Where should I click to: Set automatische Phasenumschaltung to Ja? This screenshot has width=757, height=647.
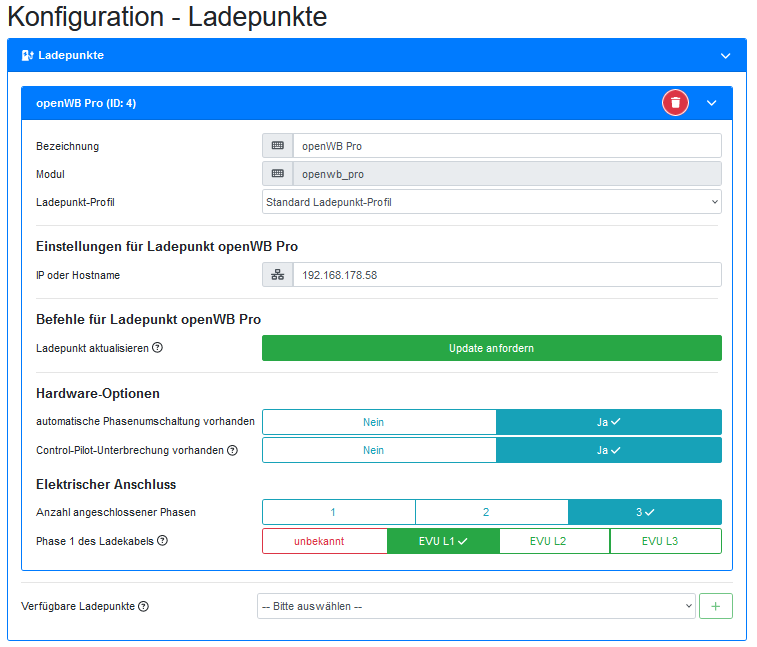609,422
